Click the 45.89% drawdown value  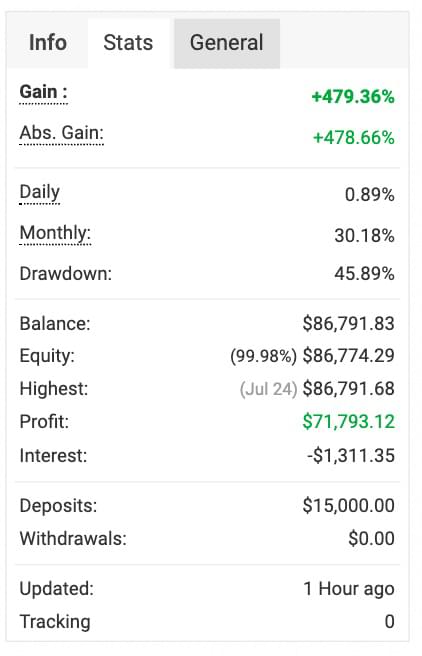[x=364, y=274]
